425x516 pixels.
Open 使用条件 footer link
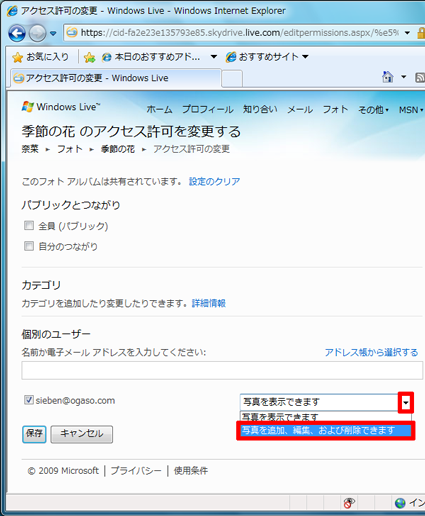coord(191,471)
